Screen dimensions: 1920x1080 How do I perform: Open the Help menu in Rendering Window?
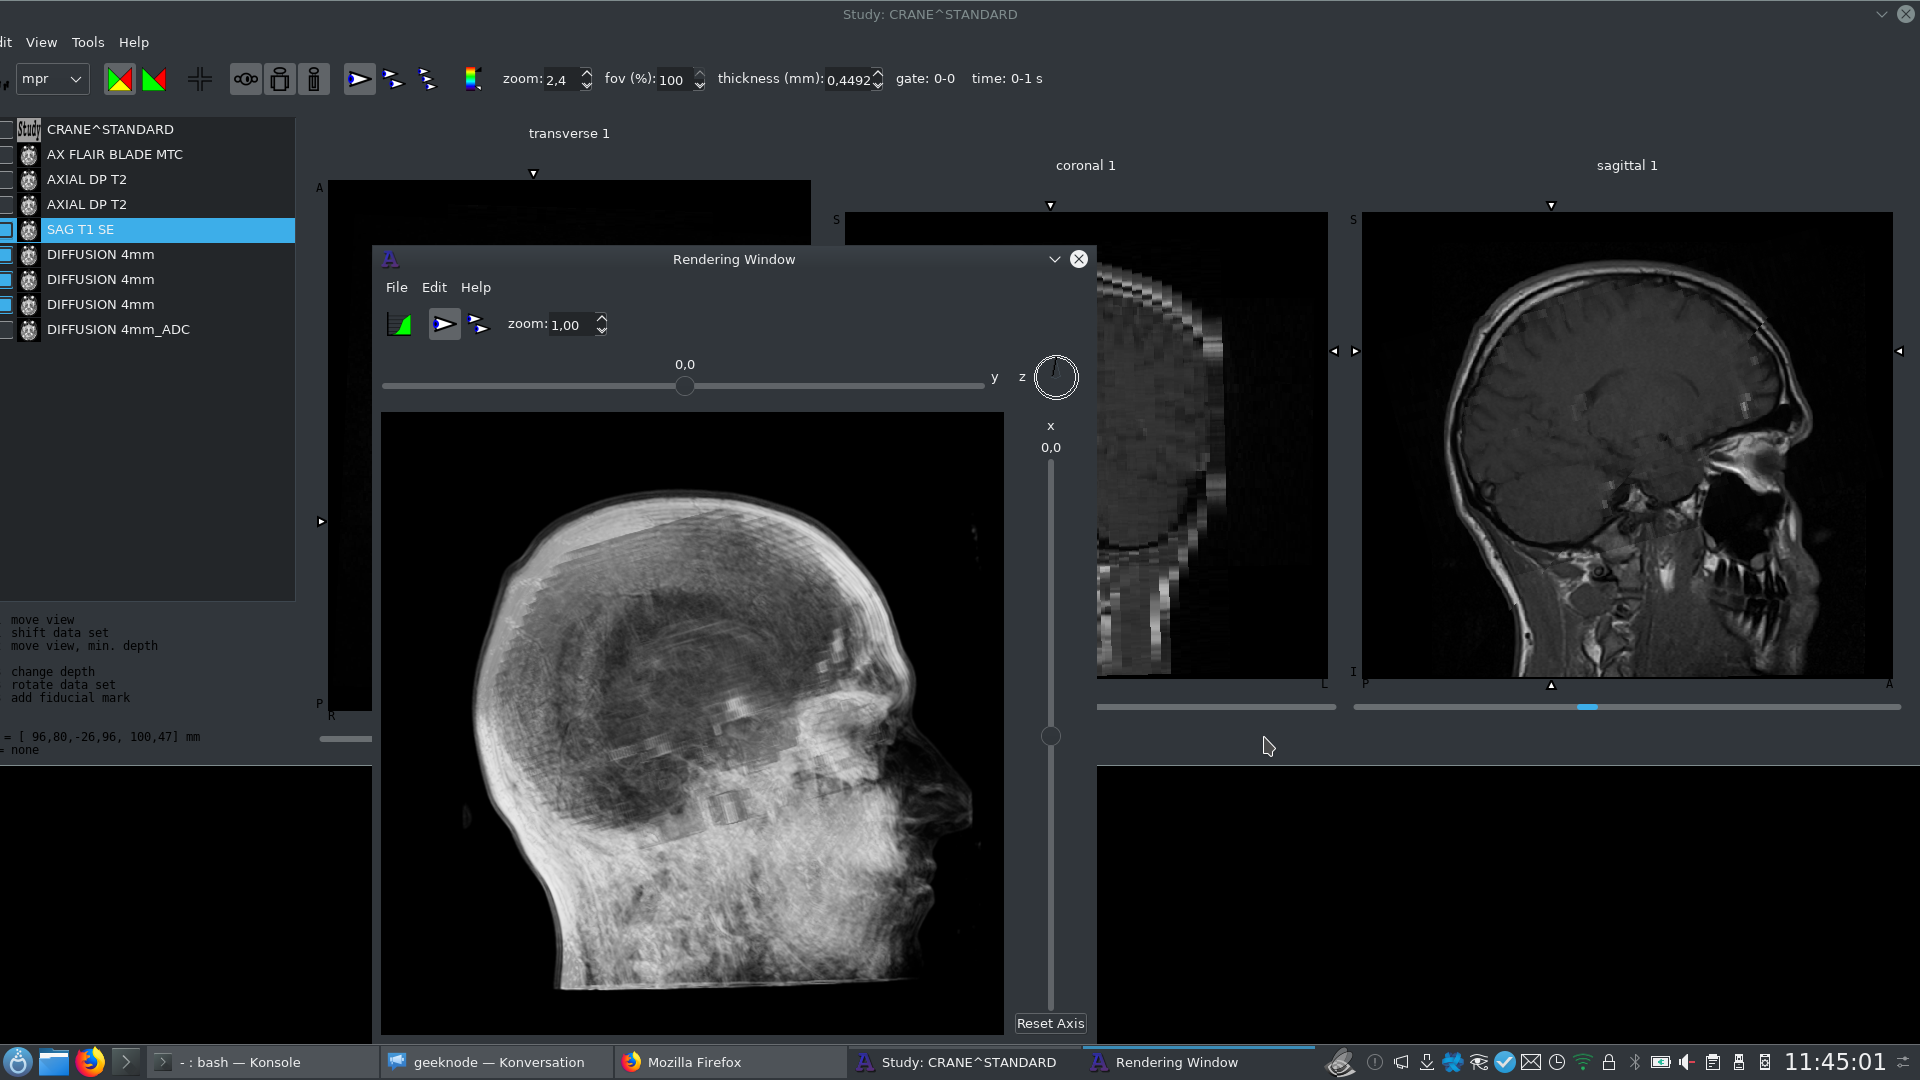click(x=476, y=287)
